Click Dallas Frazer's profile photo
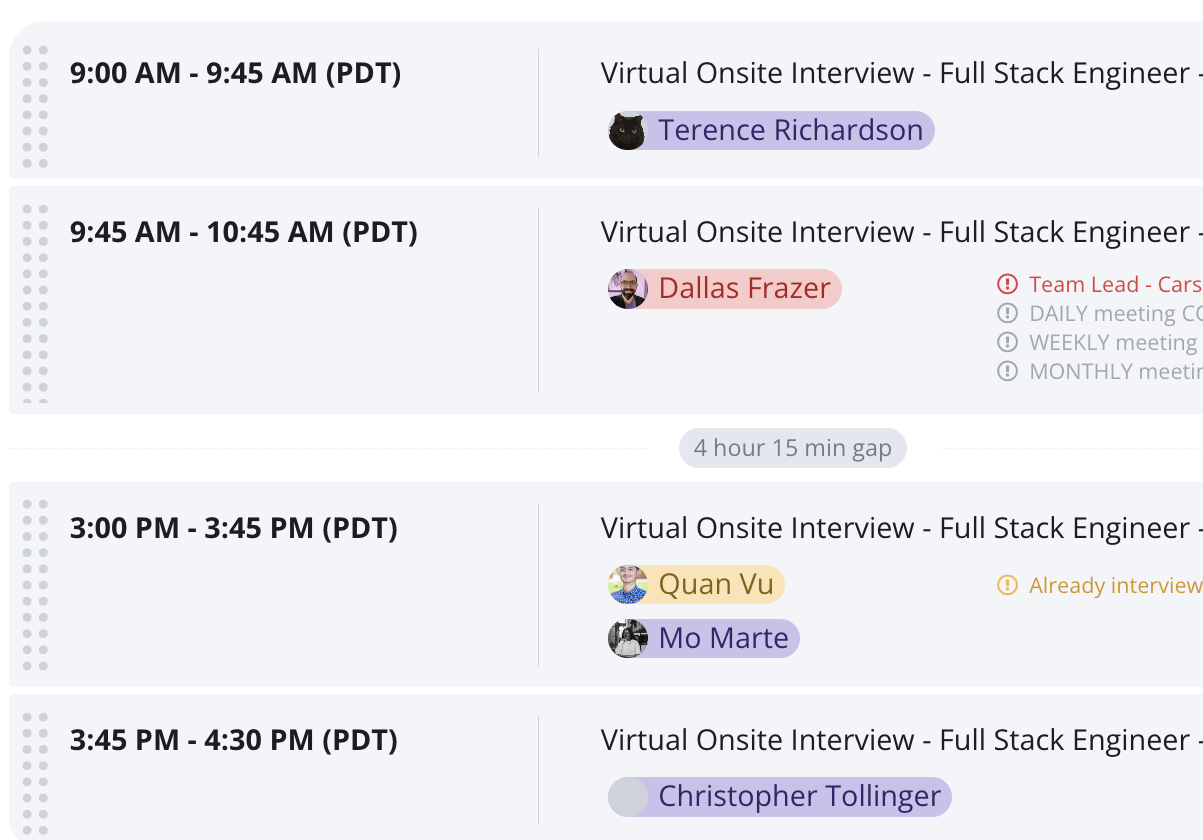 point(627,289)
